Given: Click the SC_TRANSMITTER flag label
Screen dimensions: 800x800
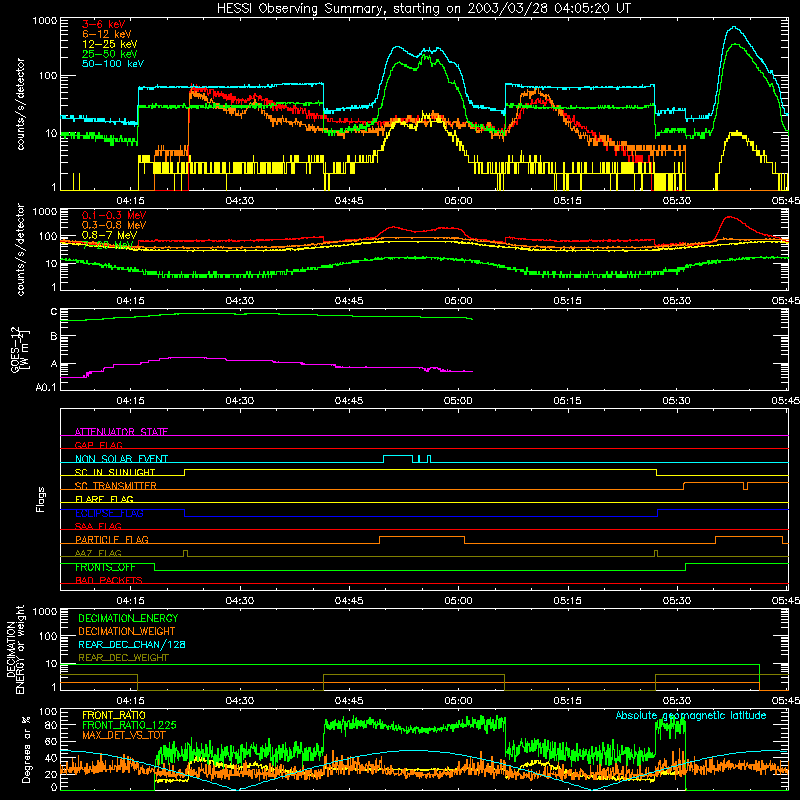Looking at the screenshot, I should tap(116, 486).
